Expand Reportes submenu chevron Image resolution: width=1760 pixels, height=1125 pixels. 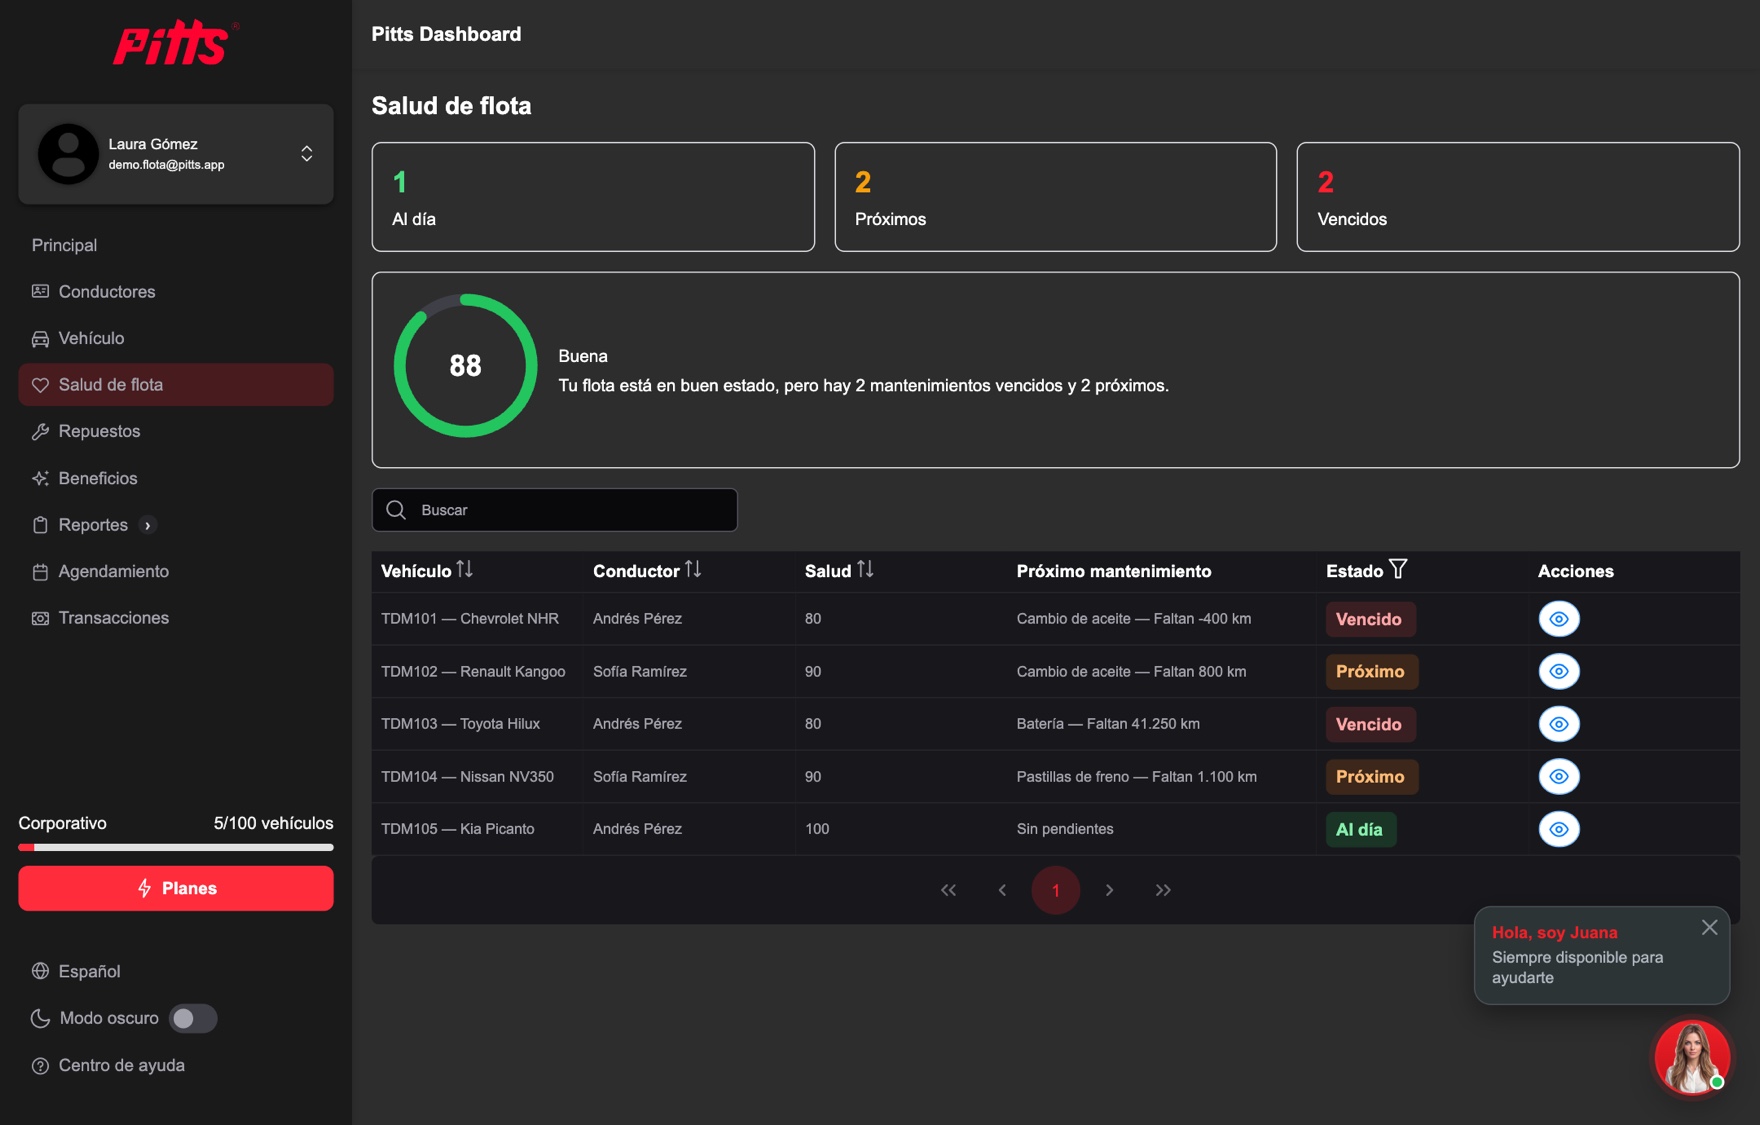pyautogui.click(x=148, y=525)
